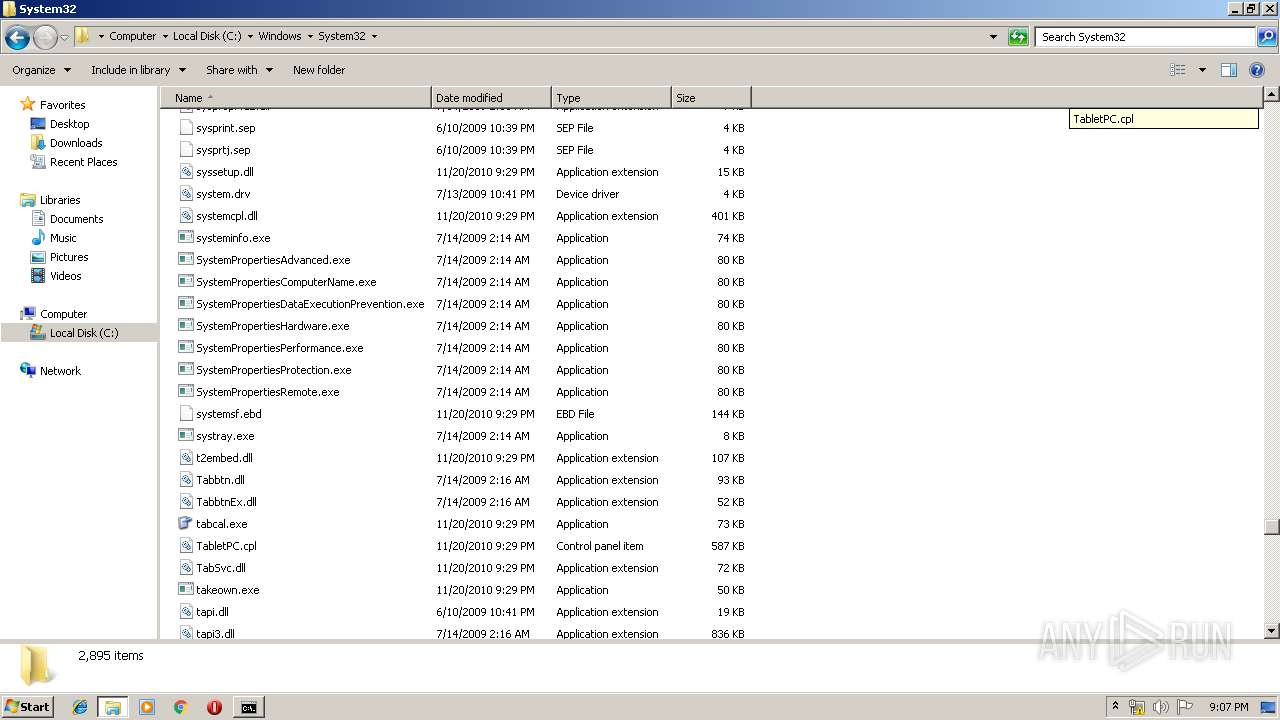Select Recent Places in navigation pane
1280x720 pixels.
(83, 162)
